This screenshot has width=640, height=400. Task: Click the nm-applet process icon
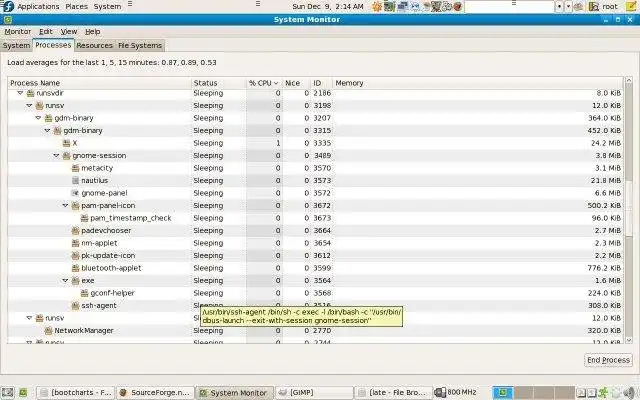76,243
